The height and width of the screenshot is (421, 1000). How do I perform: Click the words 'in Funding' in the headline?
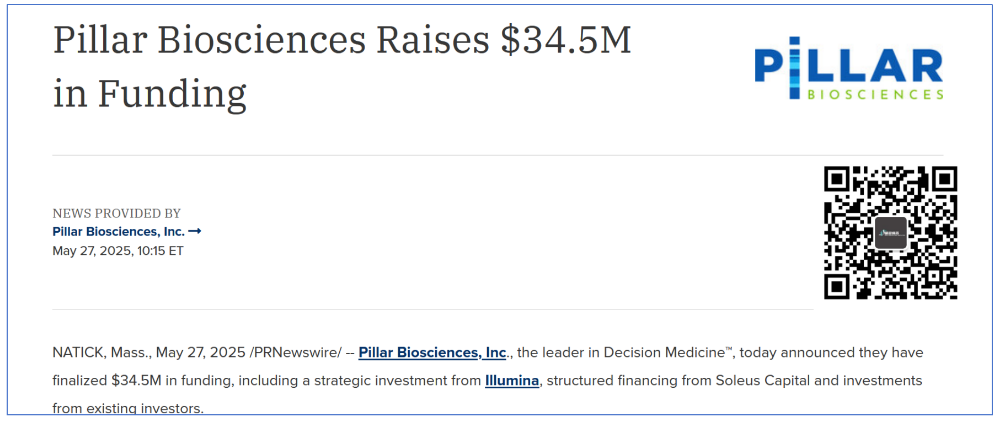(x=149, y=94)
